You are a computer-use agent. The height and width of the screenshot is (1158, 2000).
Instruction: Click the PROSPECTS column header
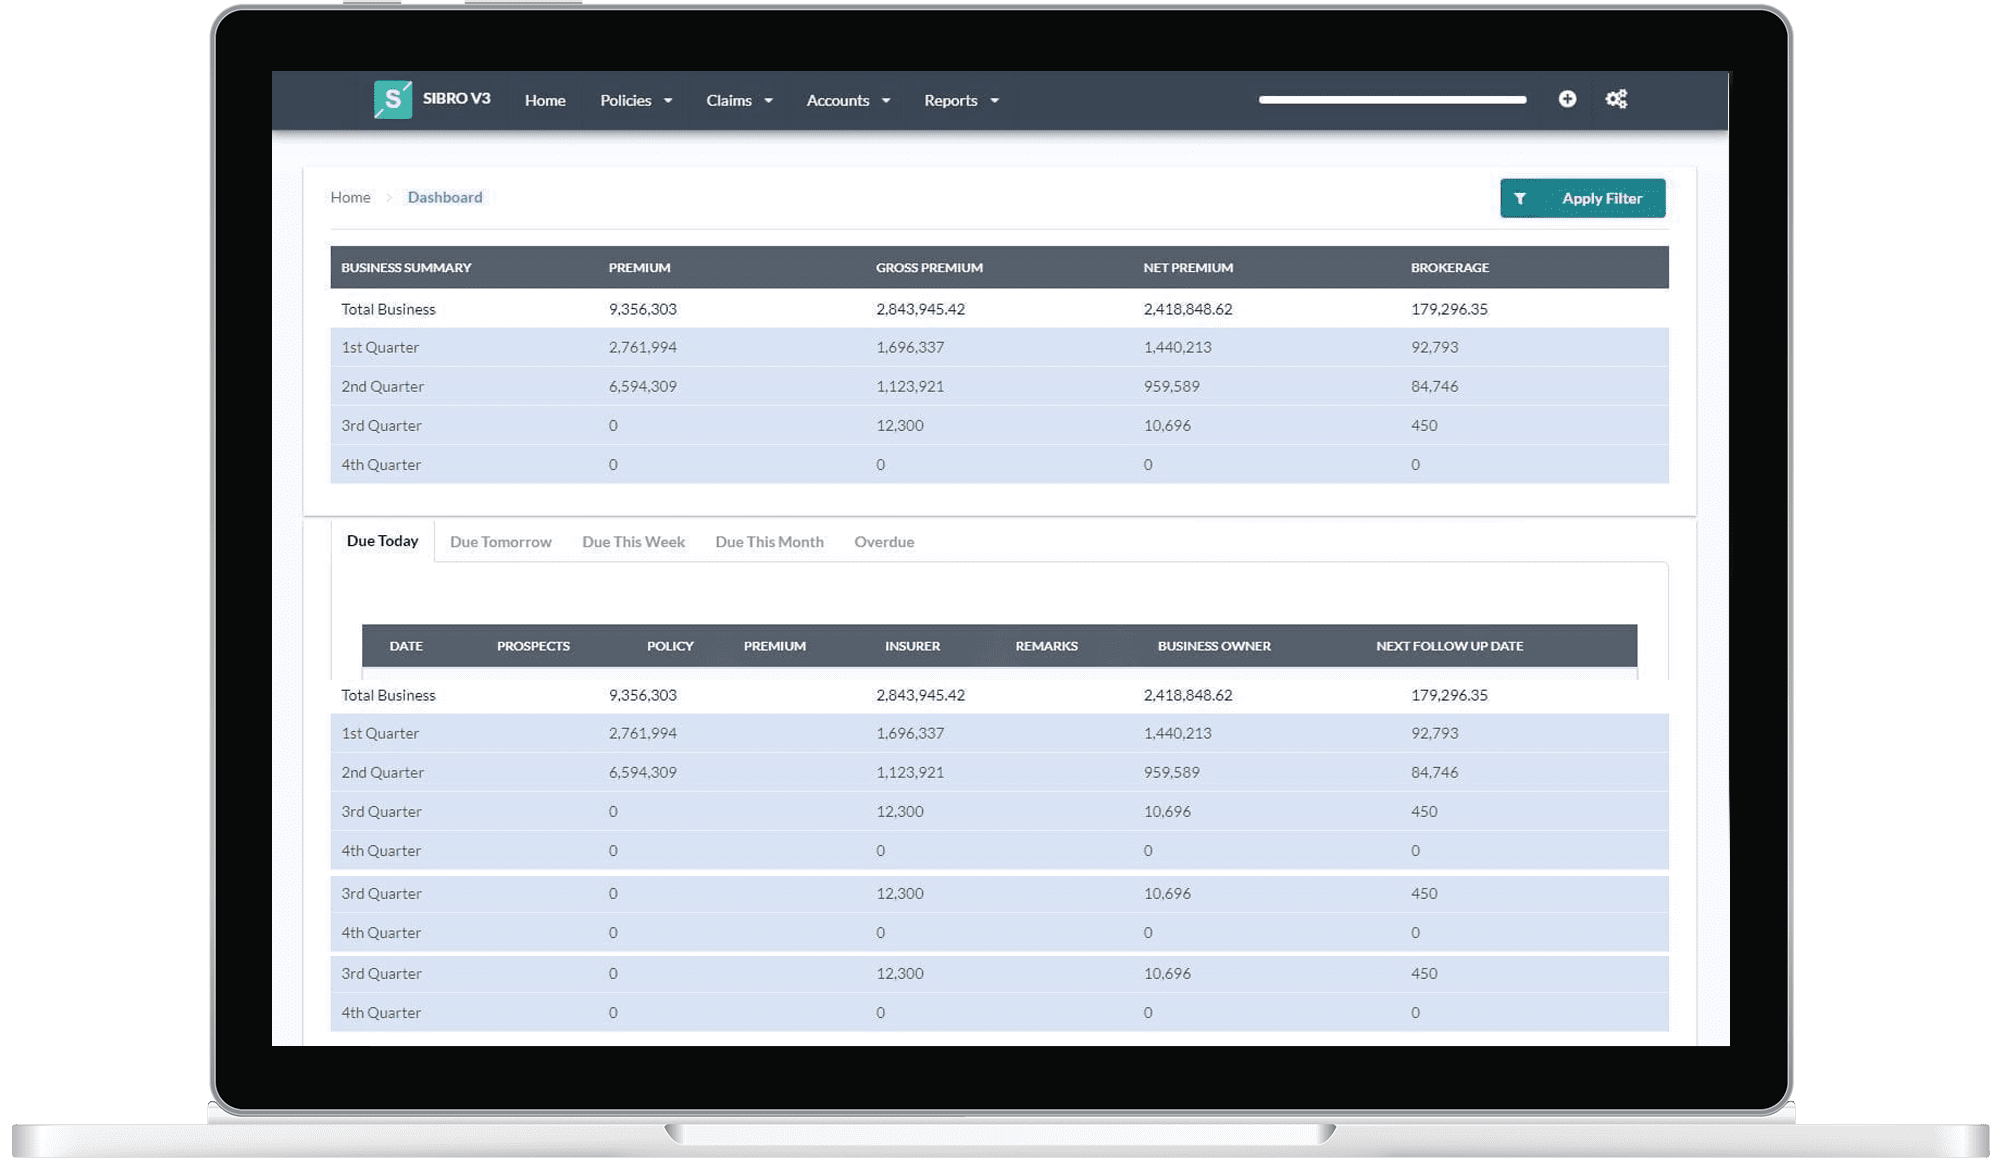point(533,646)
